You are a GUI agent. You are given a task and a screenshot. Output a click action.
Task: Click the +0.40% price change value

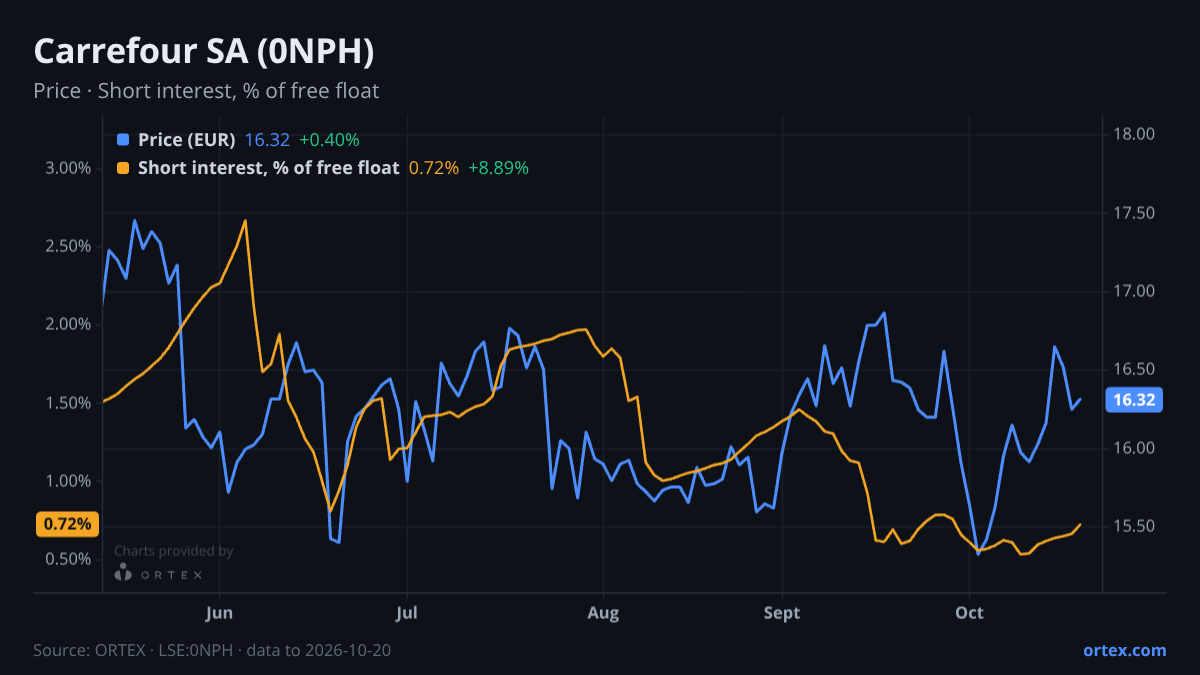pyautogui.click(x=329, y=140)
